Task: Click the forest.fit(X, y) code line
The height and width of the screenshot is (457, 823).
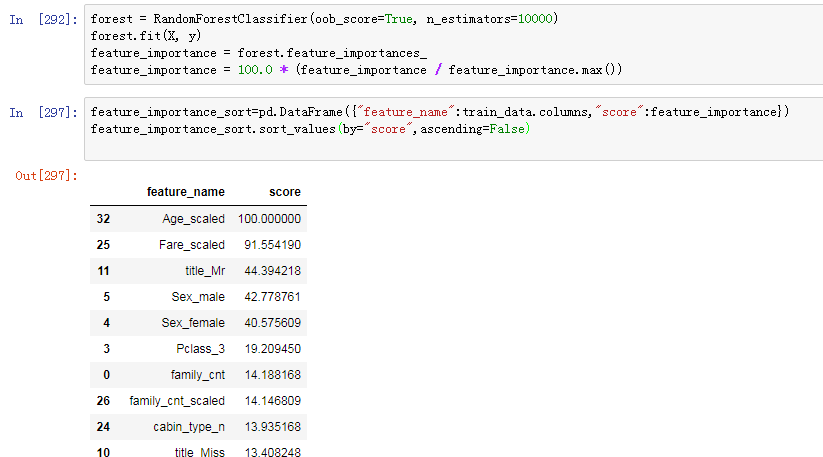Action: point(146,36)
